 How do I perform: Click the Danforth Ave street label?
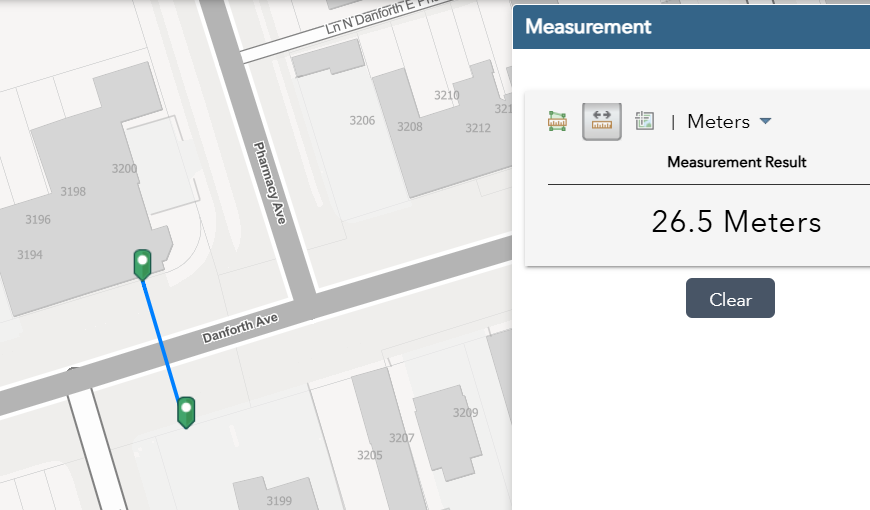240,327
